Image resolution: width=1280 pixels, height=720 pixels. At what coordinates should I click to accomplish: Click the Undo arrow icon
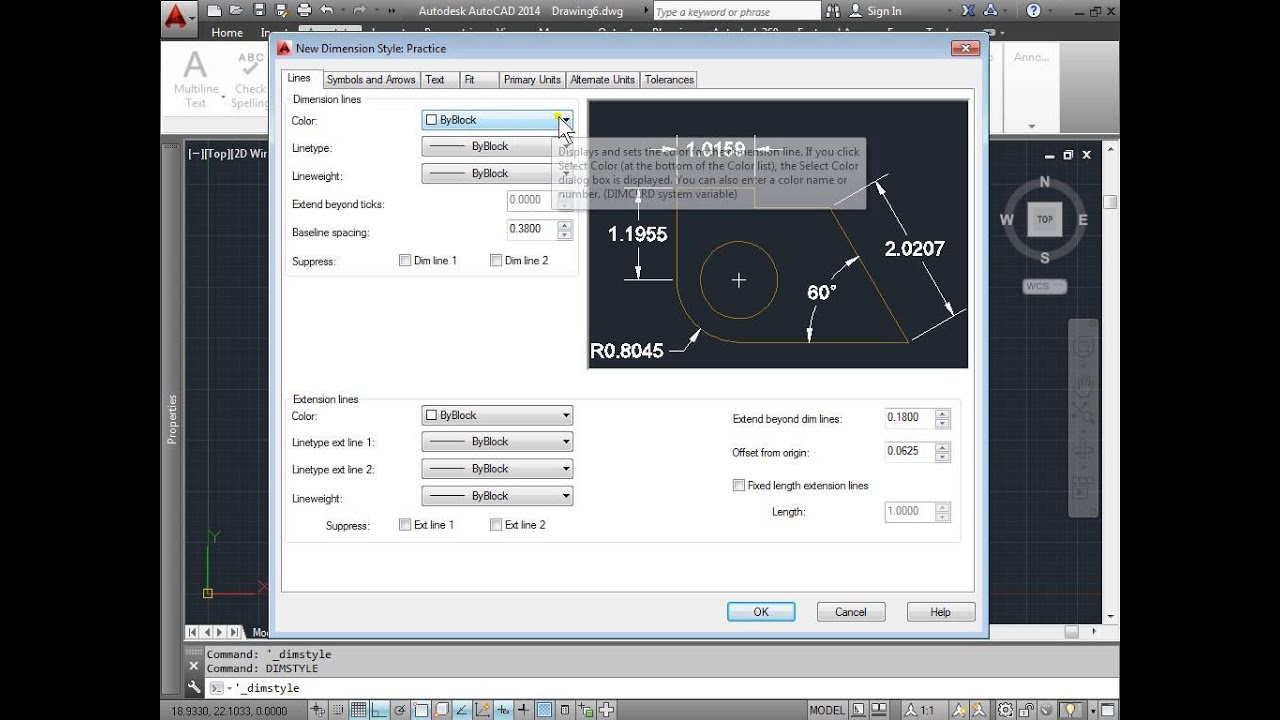pos(326,10)
